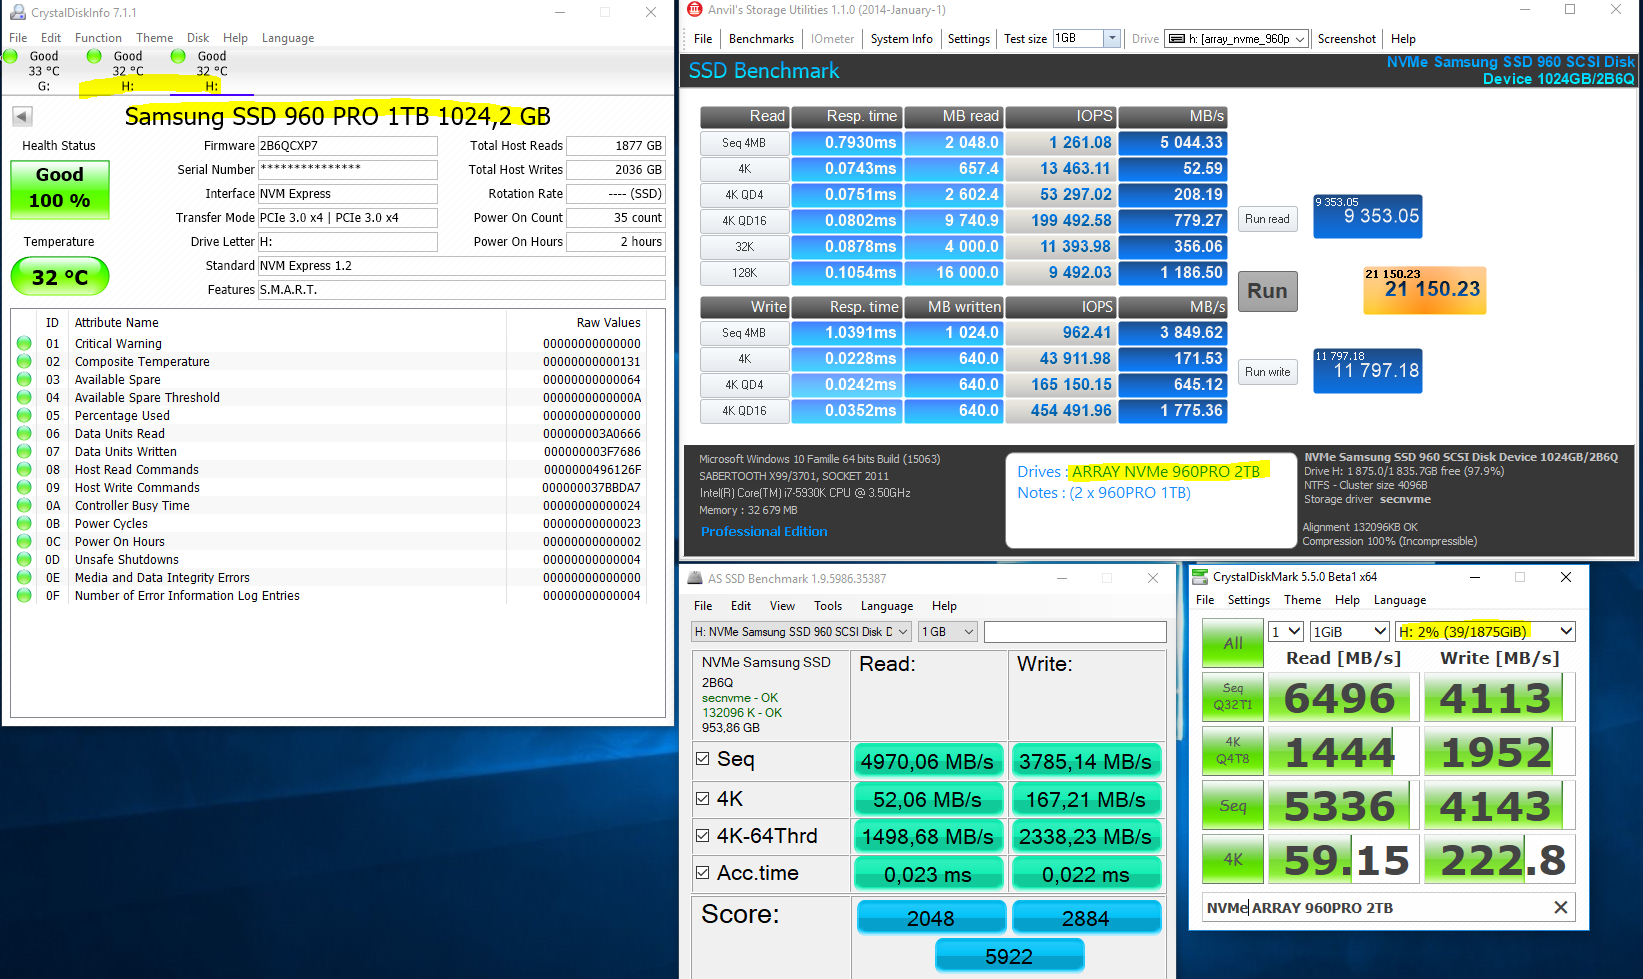Screen dimensions: 1643x979
Task: Click the IOmeter menu item in Anvil
Action: [x=832, y=39]
